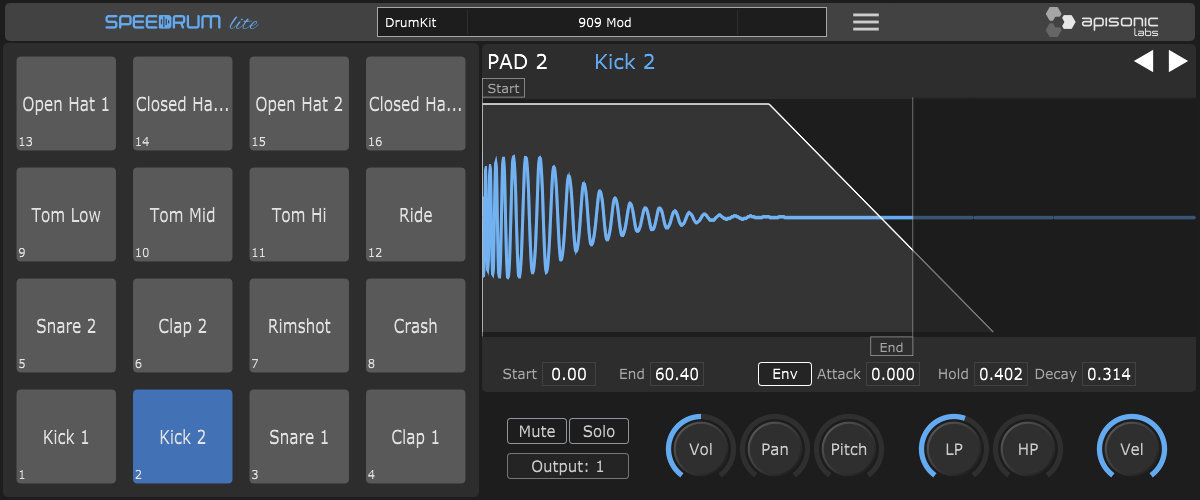Click the HP filter knob
This screenshot has width=1200, height=500.
(1028, 449)
